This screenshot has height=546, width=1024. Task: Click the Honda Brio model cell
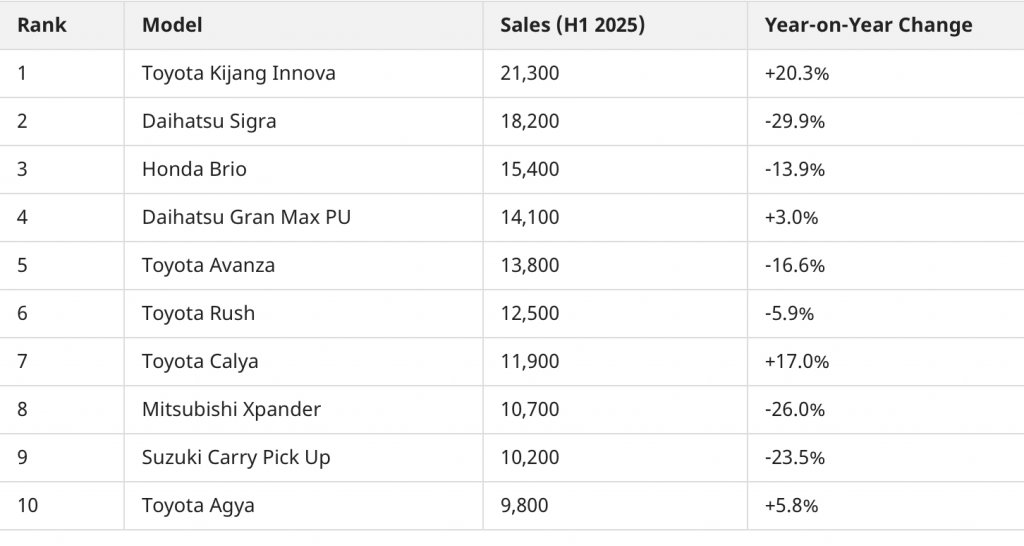pyautogui.click(x=194, y=169)
